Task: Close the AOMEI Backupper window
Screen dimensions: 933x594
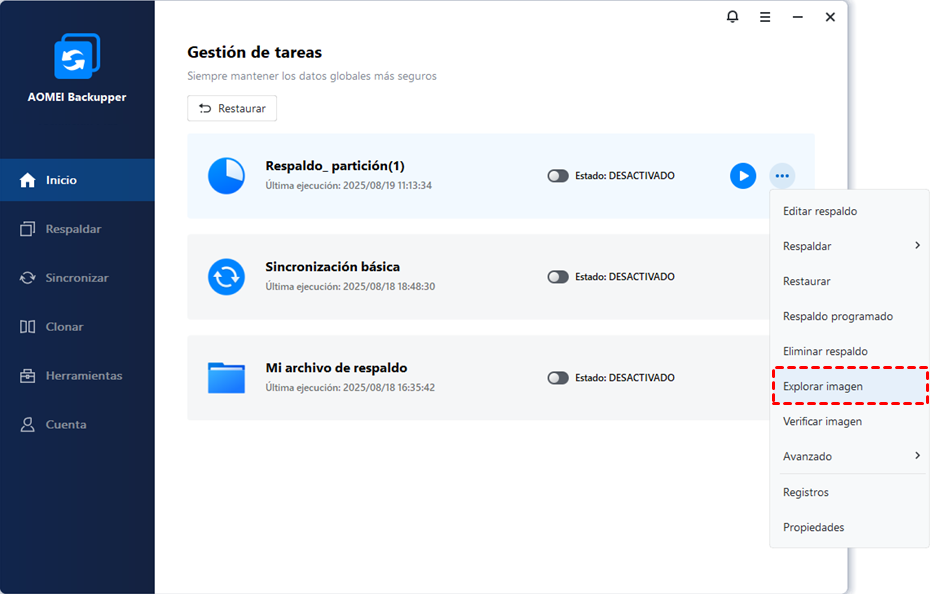Action: pyautogui.click(x=830, y=17)
